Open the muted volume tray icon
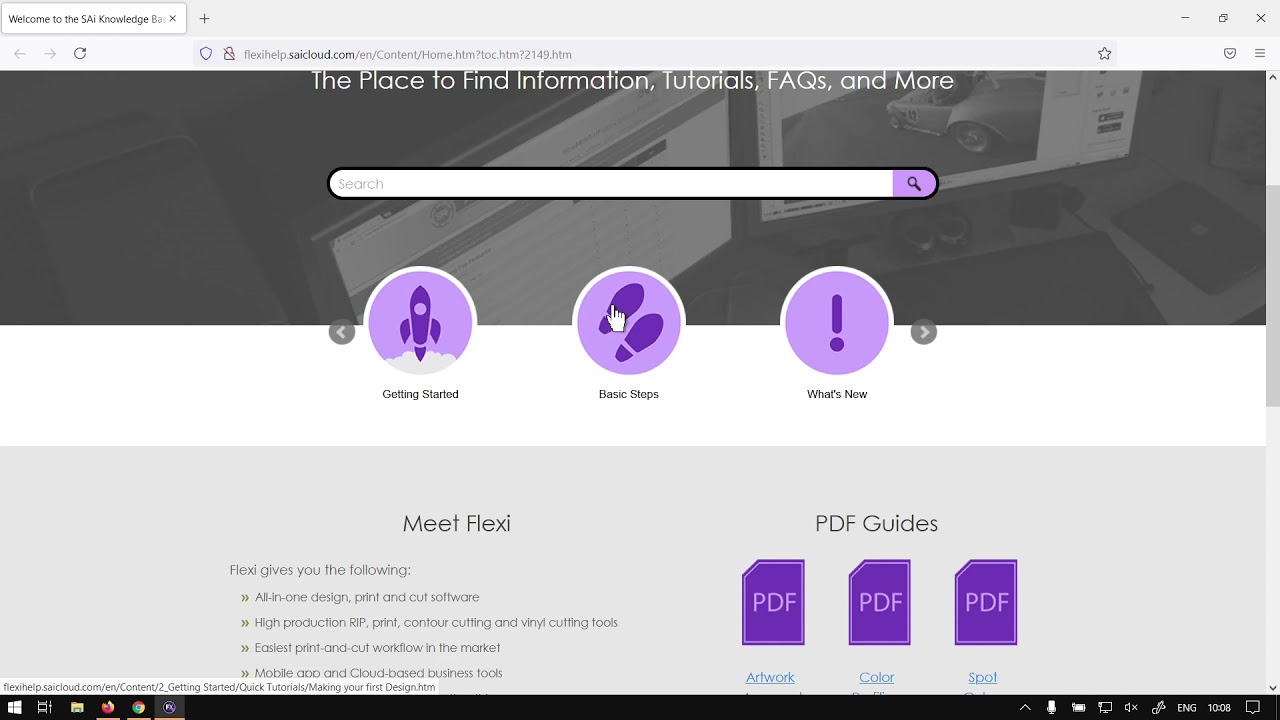This screenshot has height=720, width=1280. [1131, 707]
